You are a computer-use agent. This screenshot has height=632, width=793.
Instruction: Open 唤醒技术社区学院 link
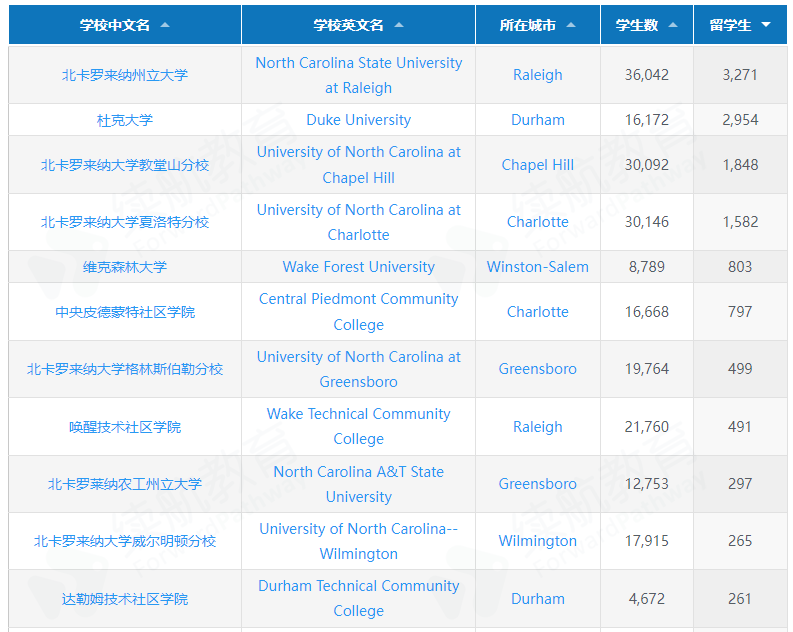125,427
